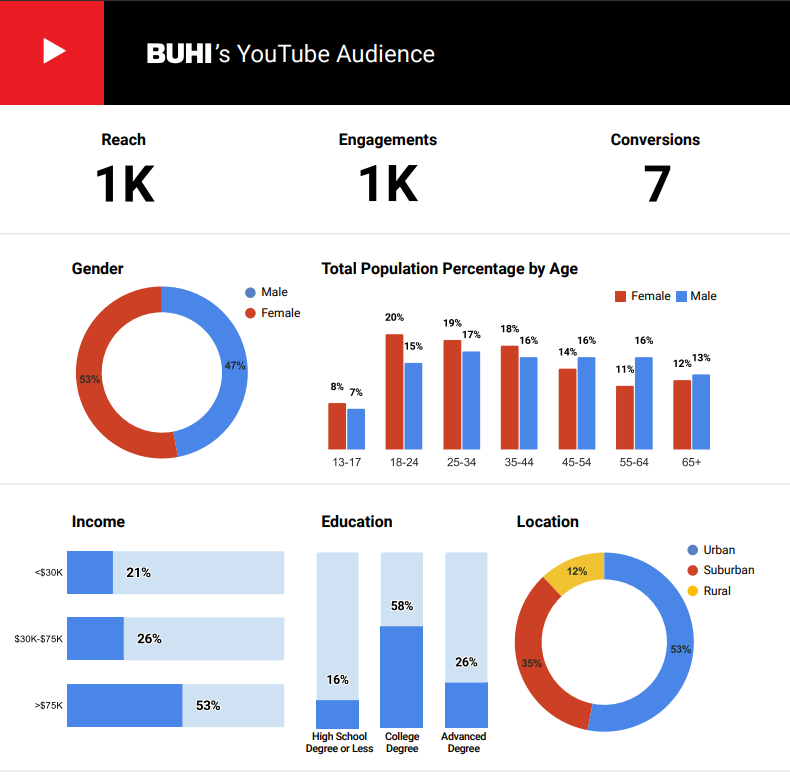
Task: Click the Total Population Percentage by Age title
Action: [x=449, y=269]
